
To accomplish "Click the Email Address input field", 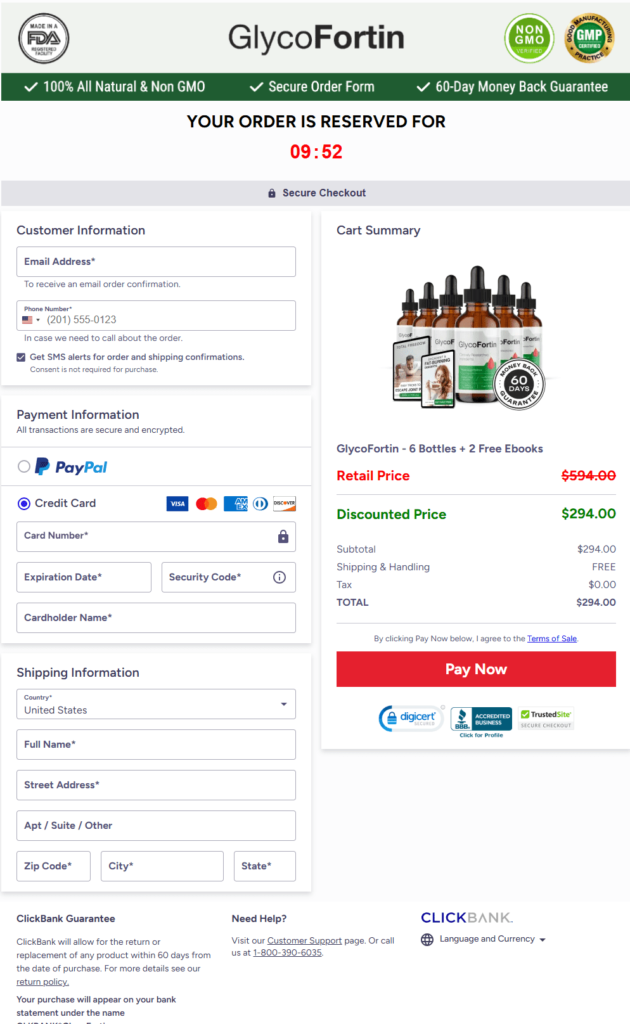I will point(156,261).
